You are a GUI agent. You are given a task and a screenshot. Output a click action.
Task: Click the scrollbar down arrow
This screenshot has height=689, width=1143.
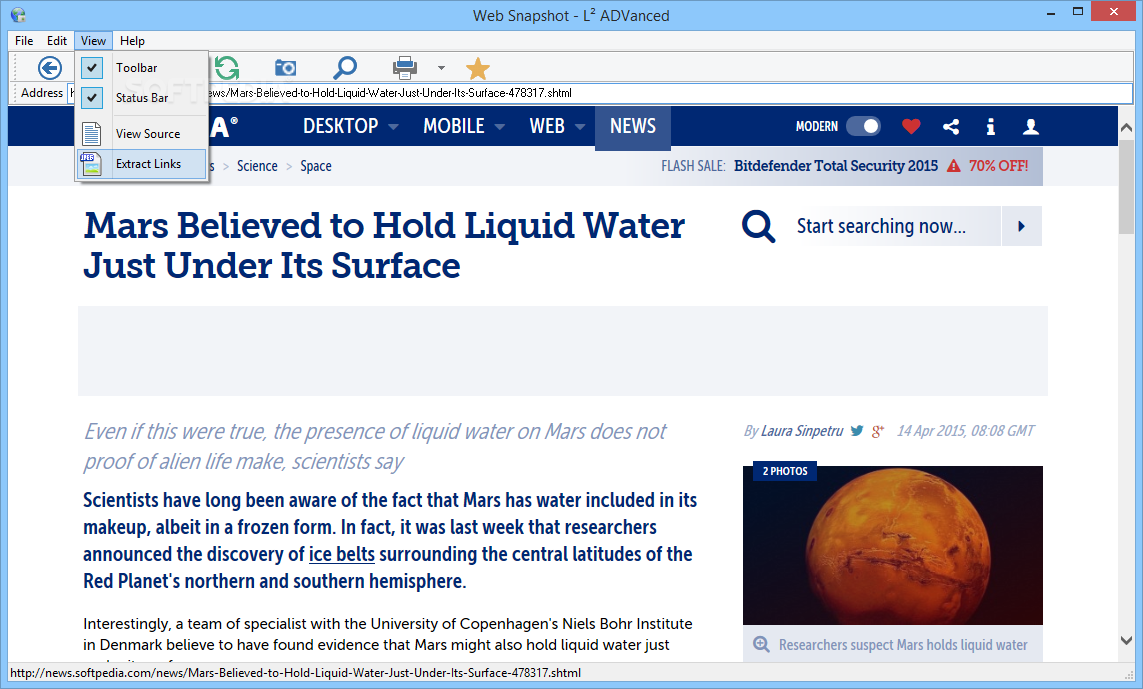tap(1126, 641)
